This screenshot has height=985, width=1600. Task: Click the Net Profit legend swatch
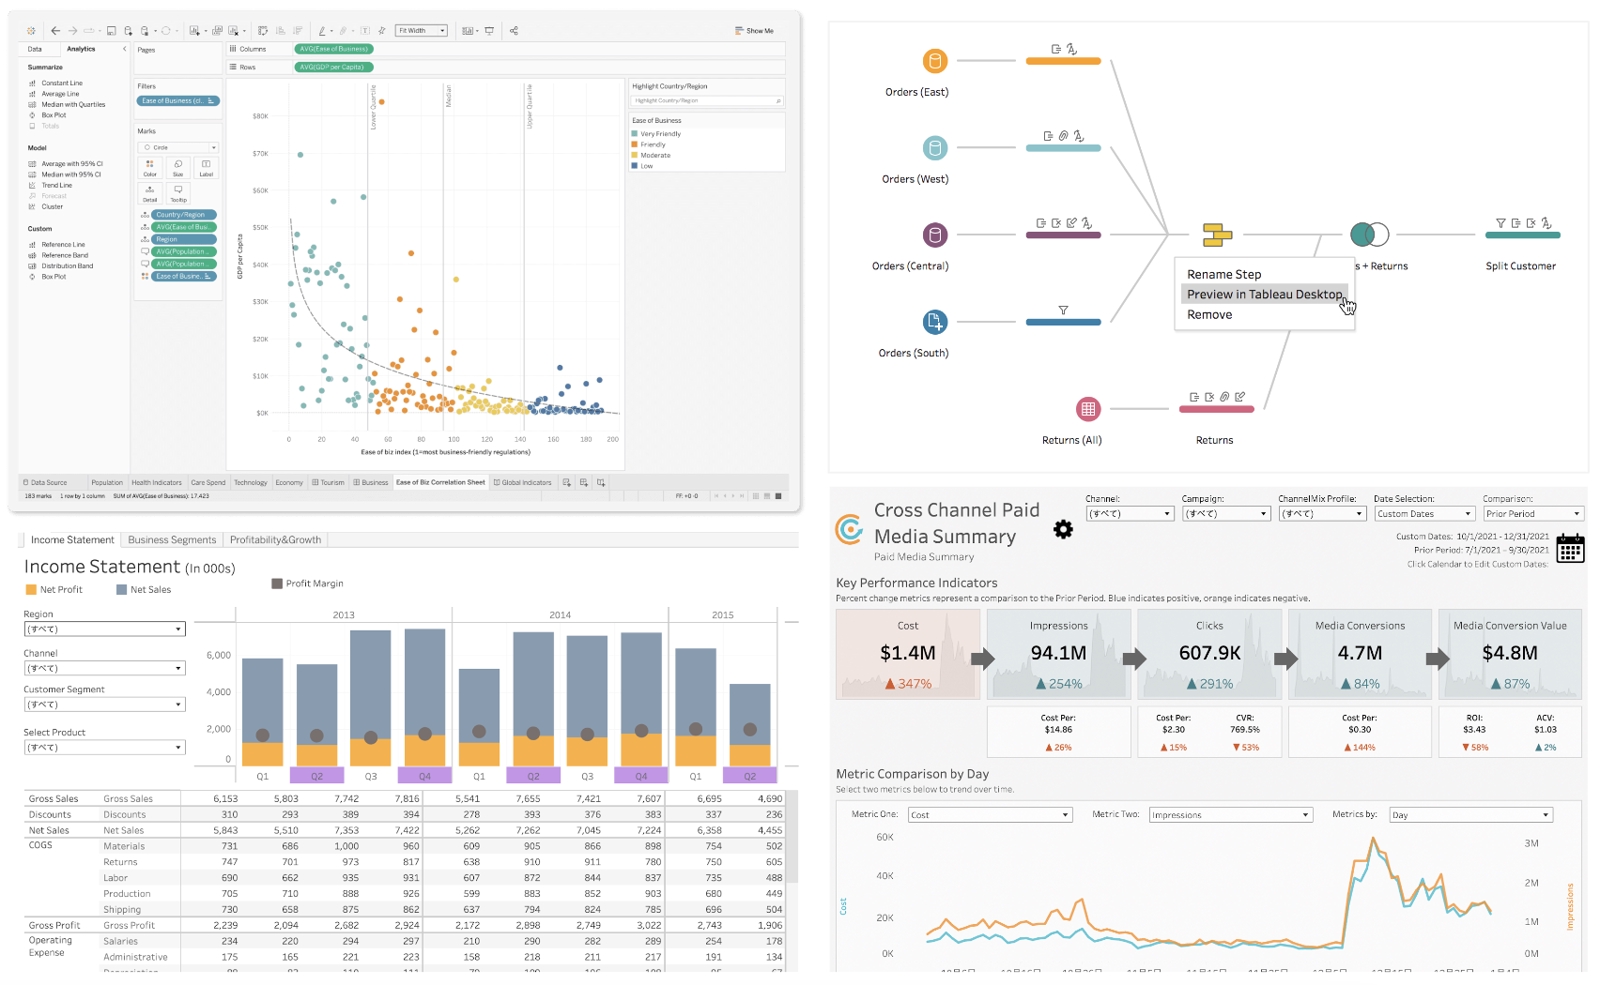tap(31, 590)
